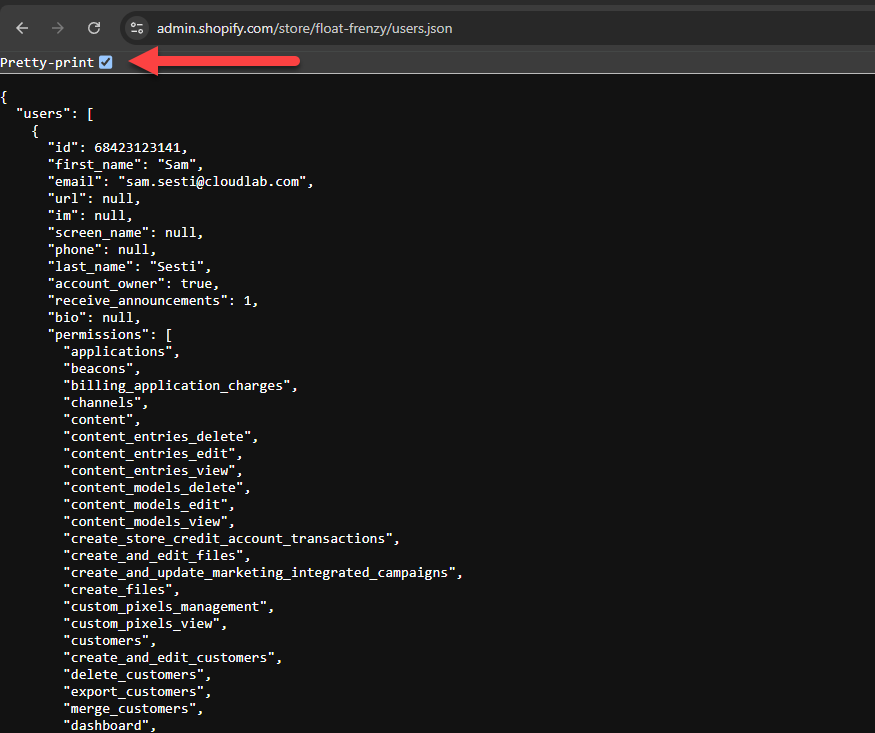Click the browser forward arrow
The image size is (875, 733).
click(58, 28)
